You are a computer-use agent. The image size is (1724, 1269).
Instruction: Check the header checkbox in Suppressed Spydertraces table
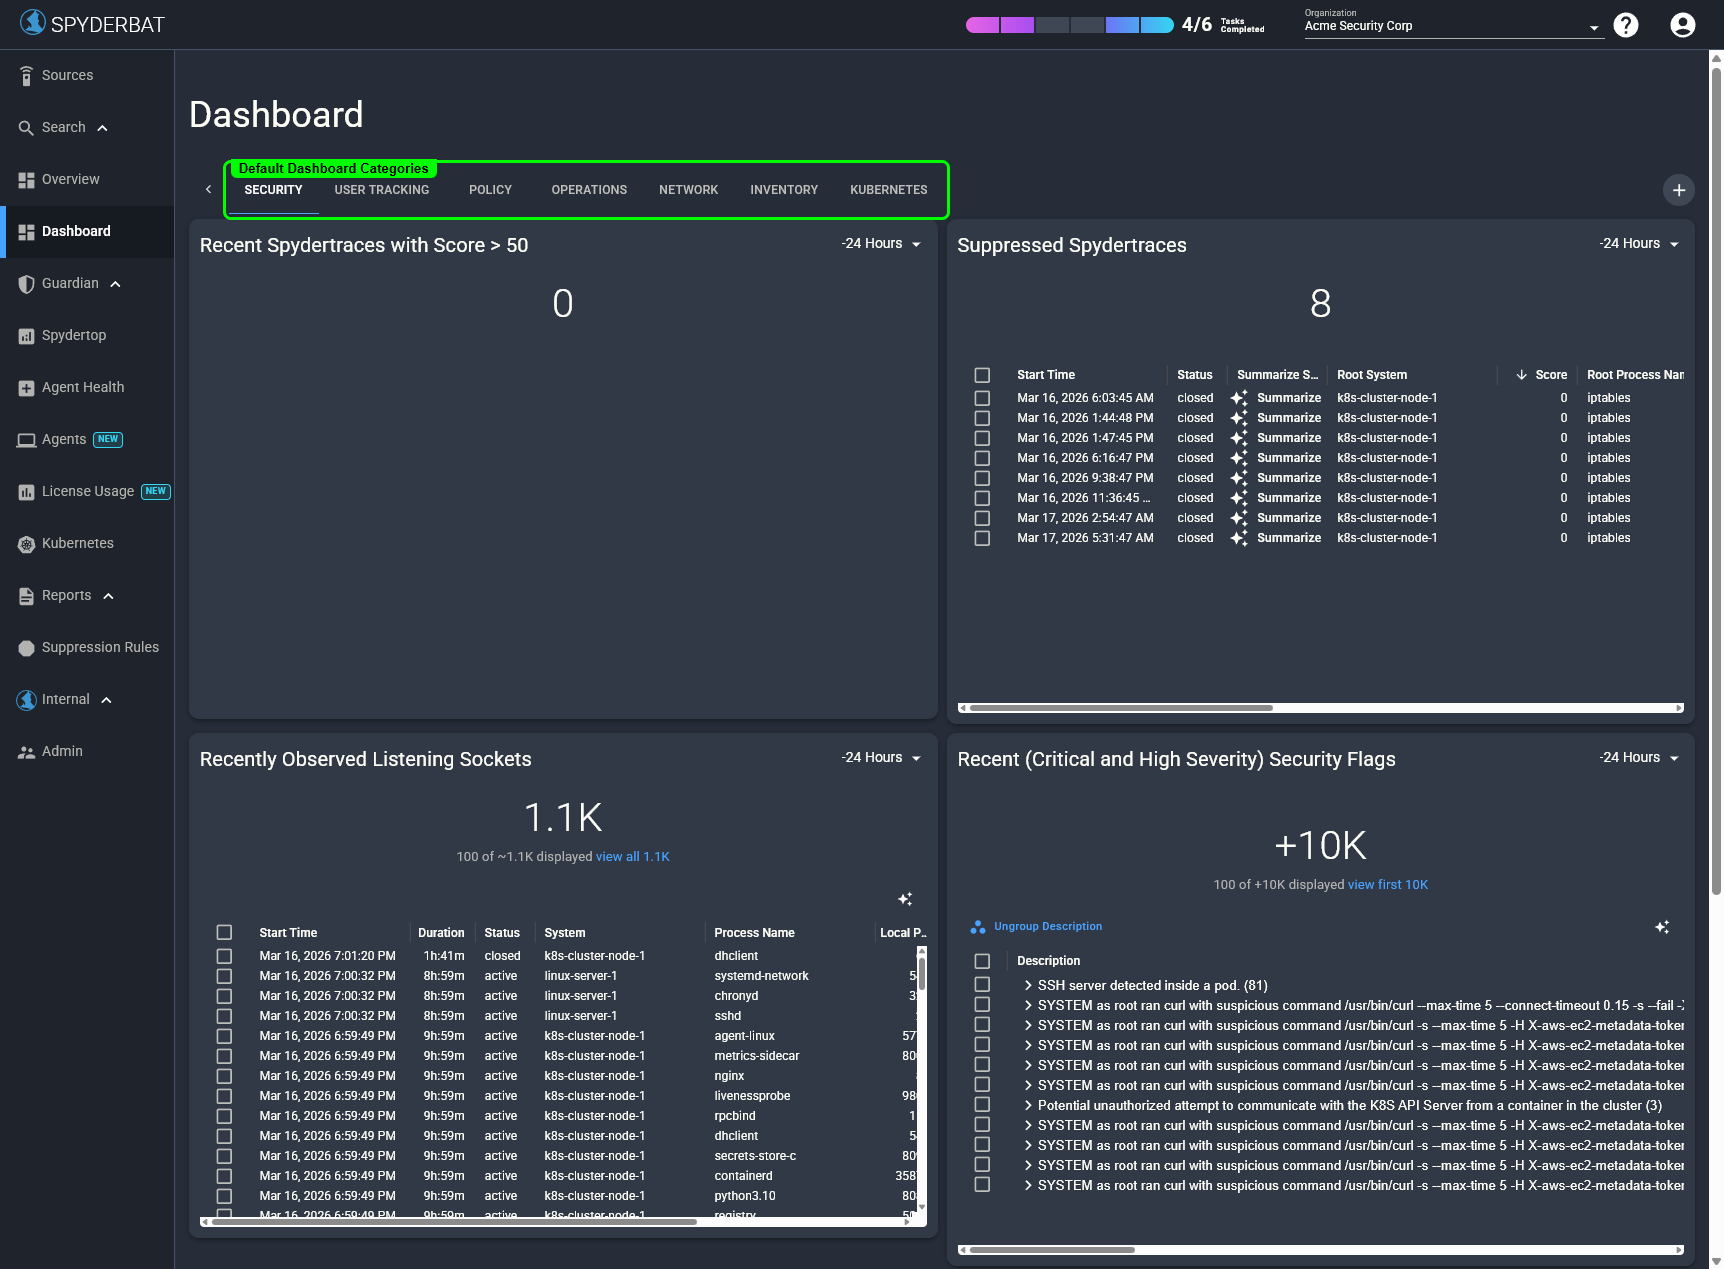(x=981, y=374)
